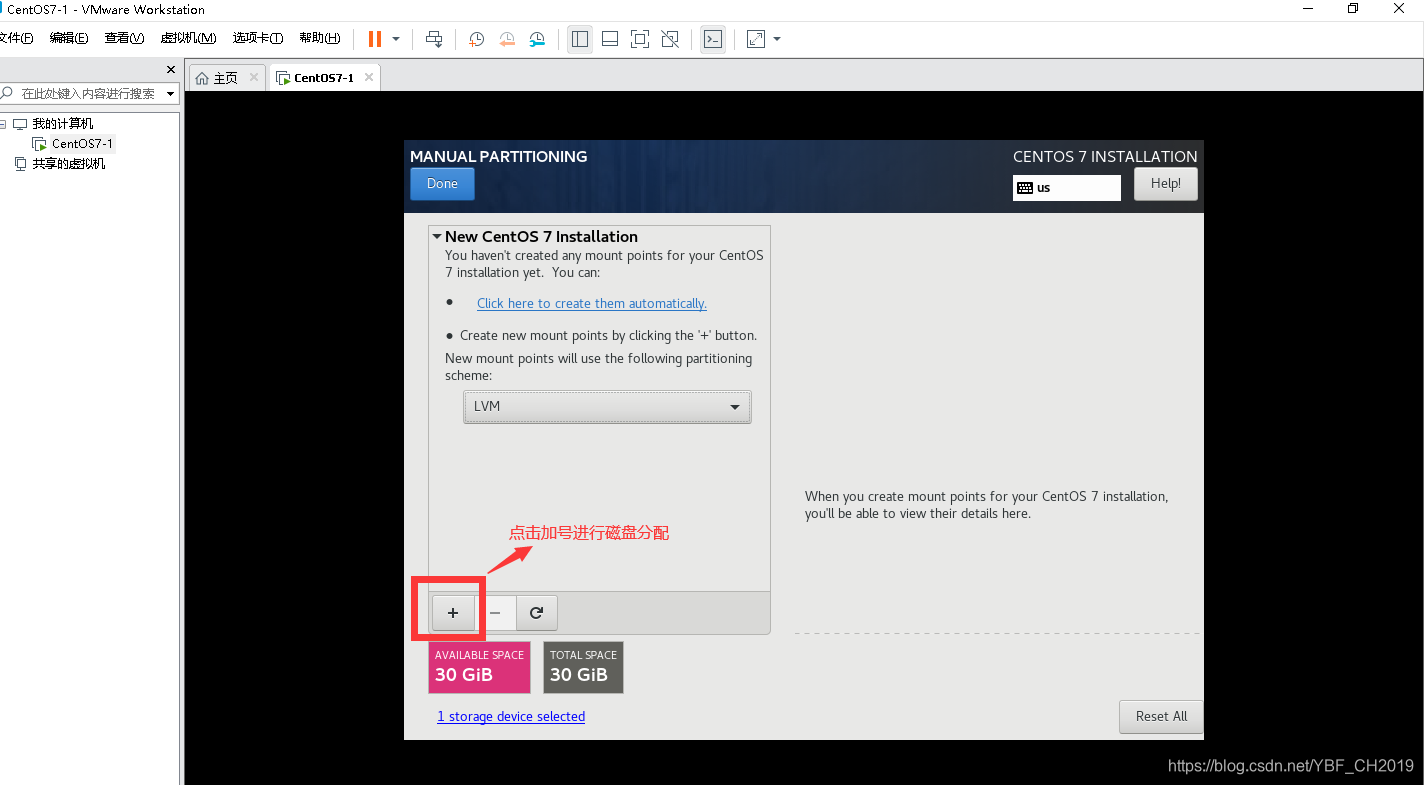Take a snapshot of this virtual machine
Screen dimensions: 1424x785
pos(477,39)
